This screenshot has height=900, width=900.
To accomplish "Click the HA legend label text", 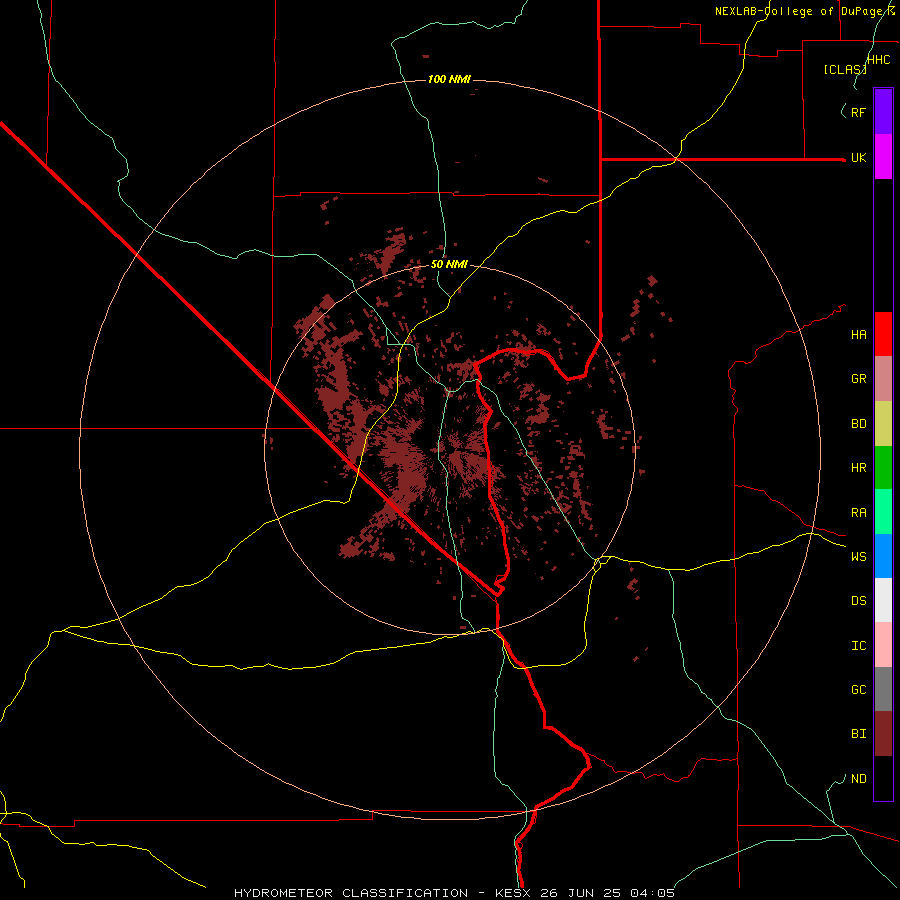I will tap(858, 335).
